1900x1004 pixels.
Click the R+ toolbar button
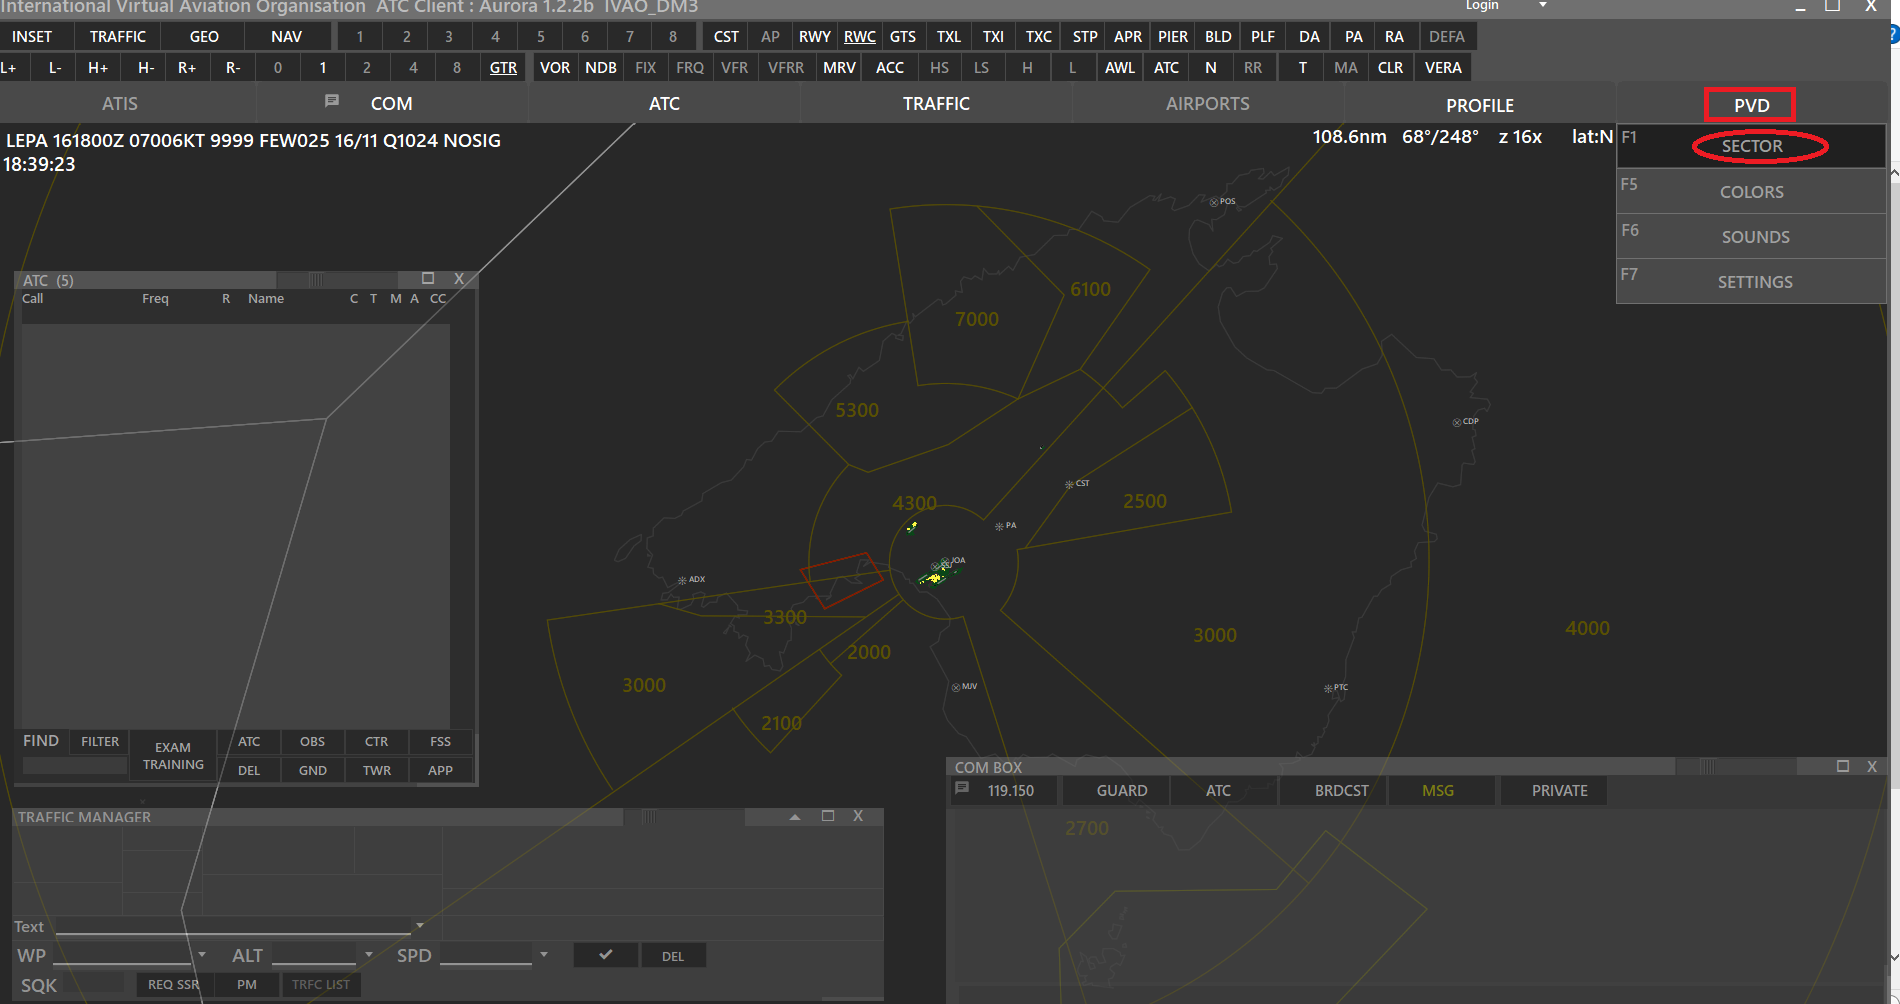point(187,67)
